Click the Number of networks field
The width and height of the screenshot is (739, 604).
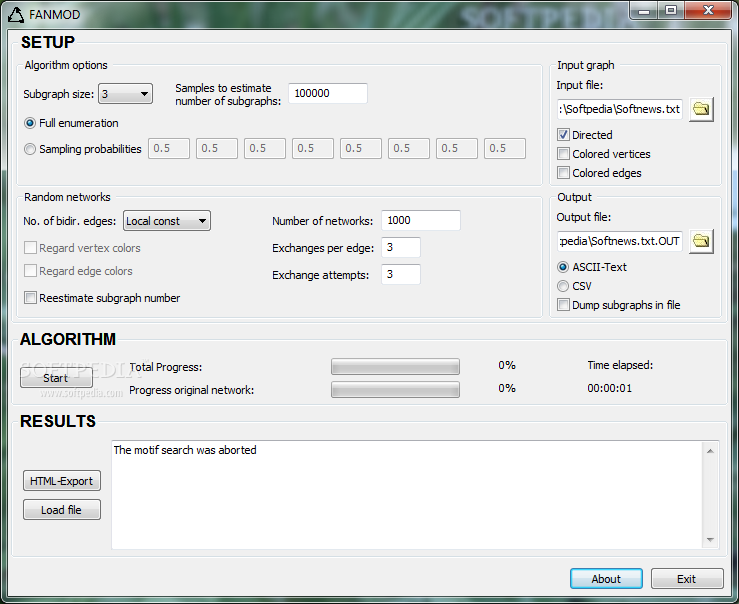tap(421, 220)
